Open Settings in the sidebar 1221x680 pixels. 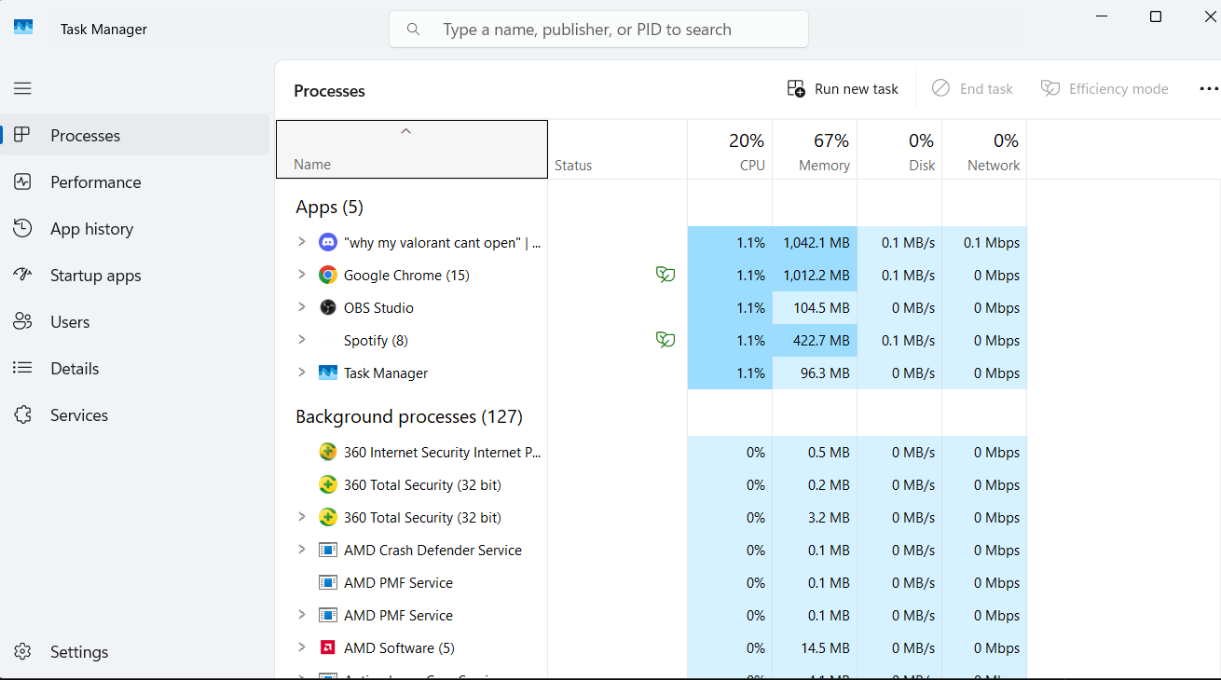tap(79, 652)
